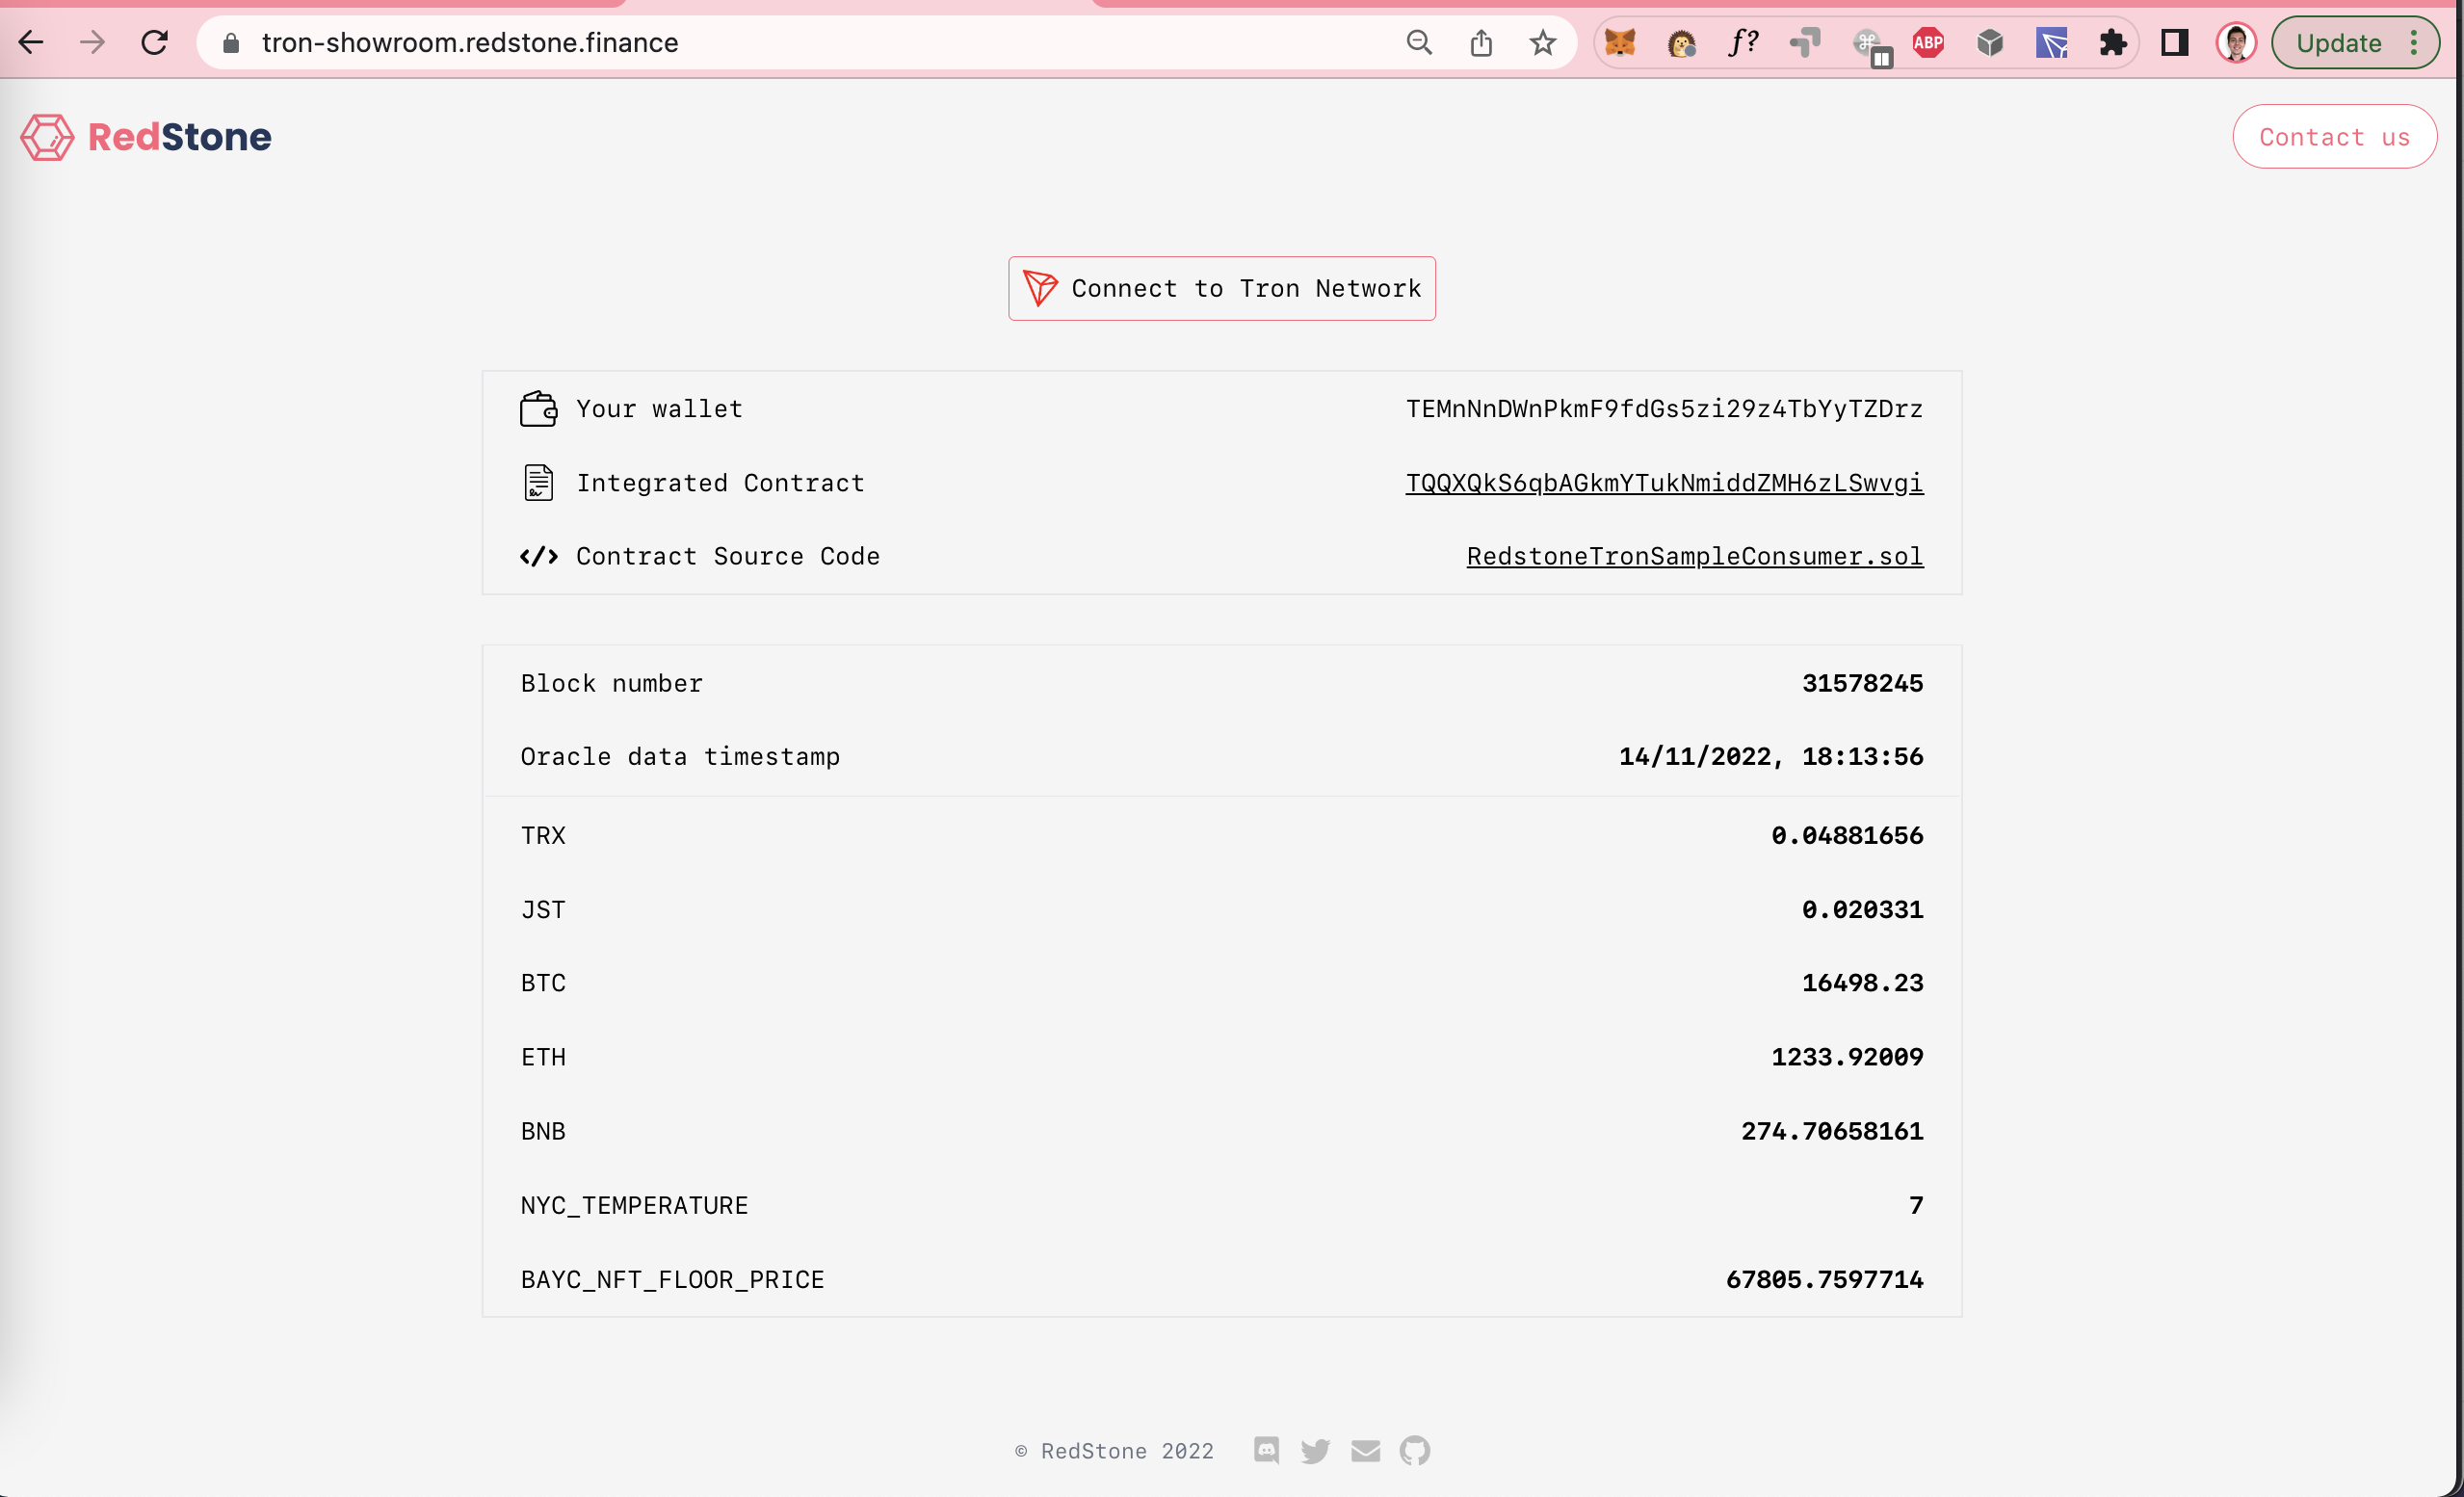Click the MetaMask fox extension icon
The image size is (2464, 1497).
pos(1619,43)
